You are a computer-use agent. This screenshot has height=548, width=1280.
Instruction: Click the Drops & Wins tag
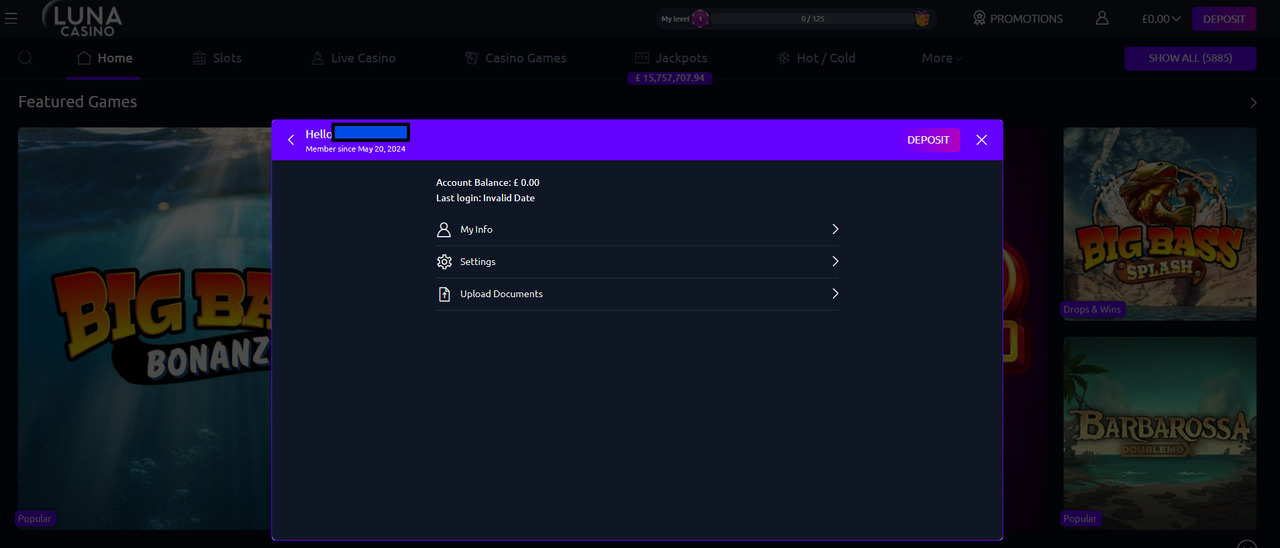[1092, 309]
